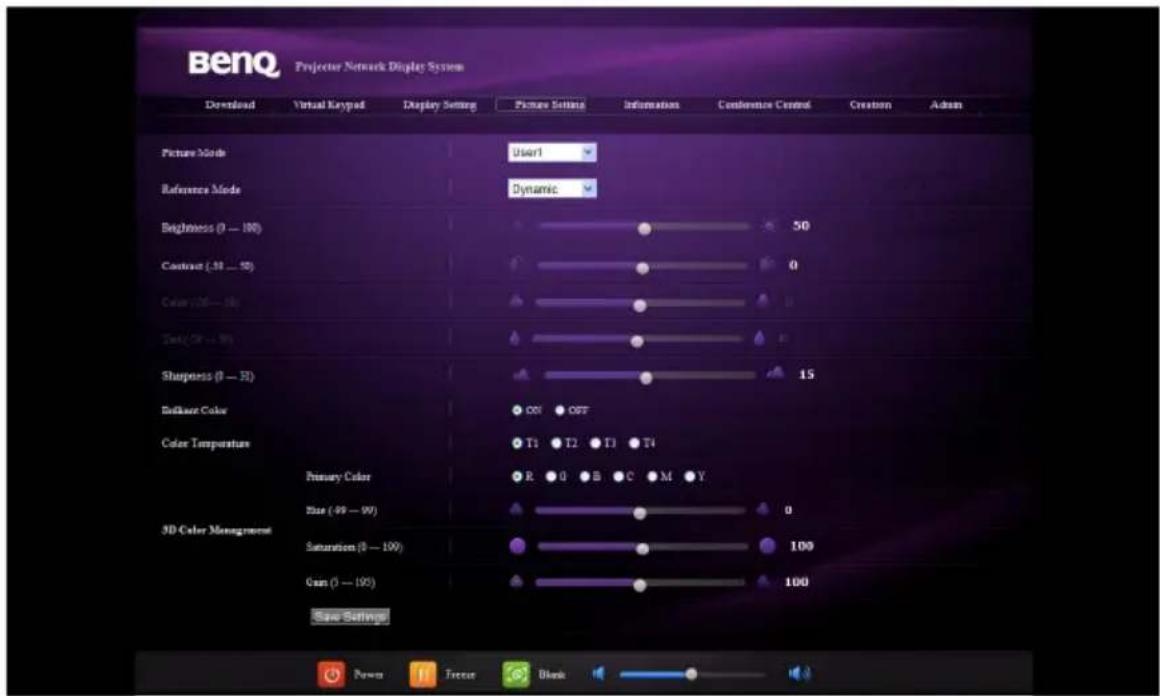The width and height of the screenshot is (1160, 696).
Task: Click the Hue slider handle
Action: click(x=640, y=513)
